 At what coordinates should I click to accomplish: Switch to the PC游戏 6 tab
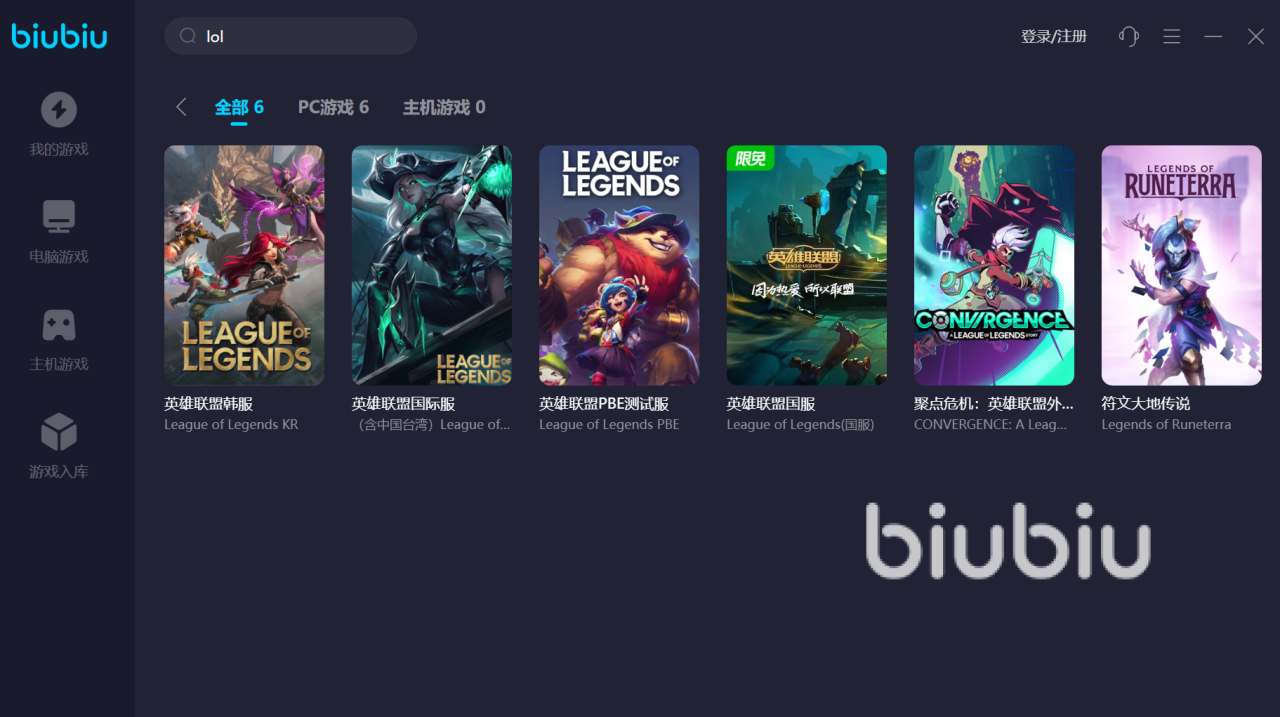[333, 107]
